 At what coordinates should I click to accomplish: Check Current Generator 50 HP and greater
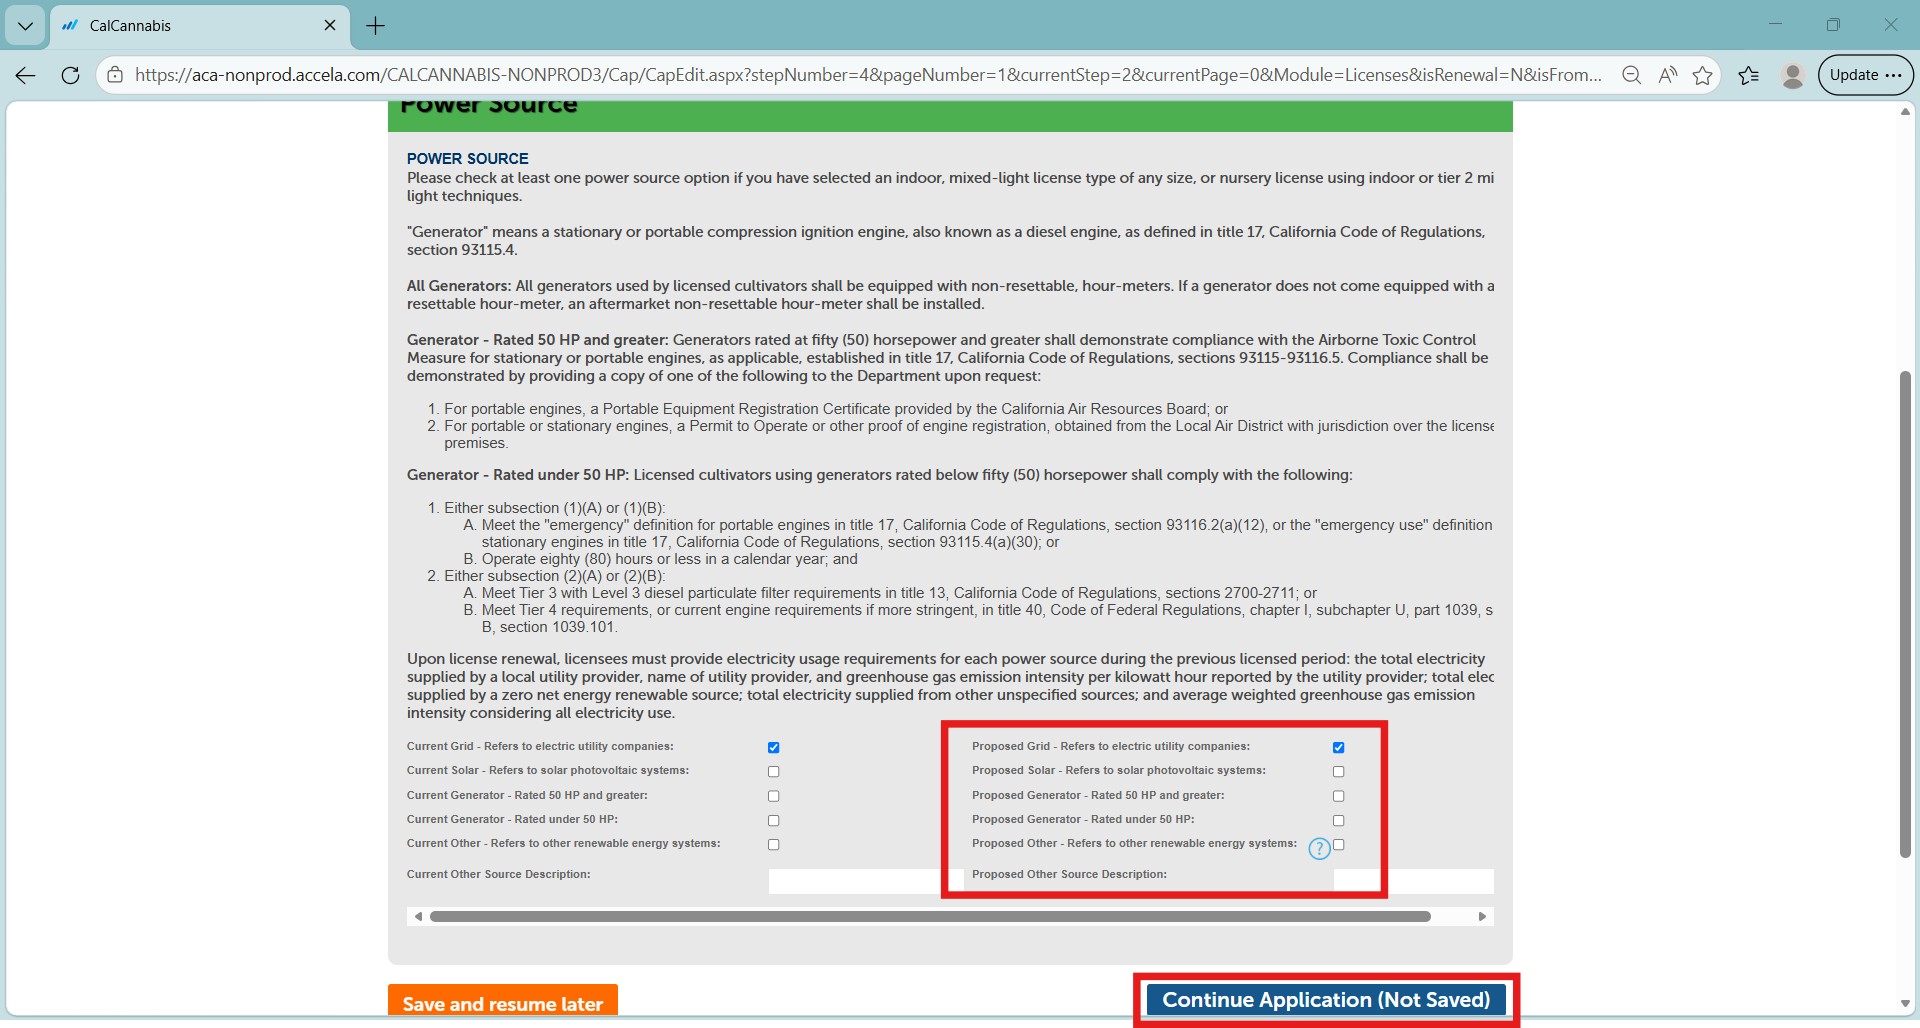click(x=774, y=796)
